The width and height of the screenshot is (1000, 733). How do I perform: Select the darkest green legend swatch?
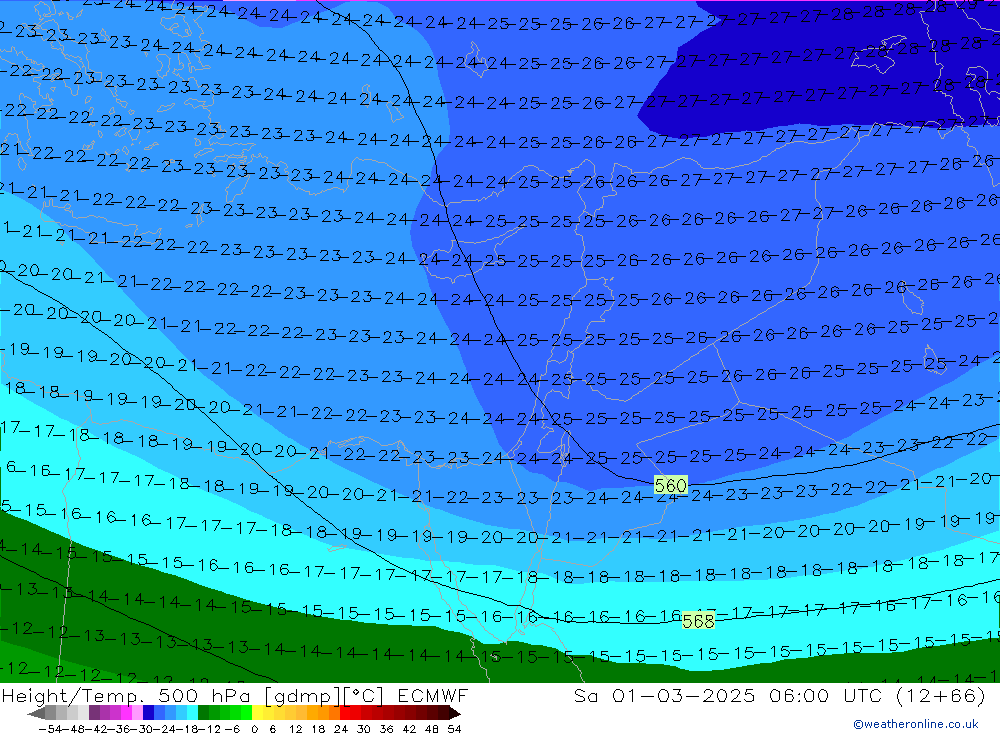(203, 713)
